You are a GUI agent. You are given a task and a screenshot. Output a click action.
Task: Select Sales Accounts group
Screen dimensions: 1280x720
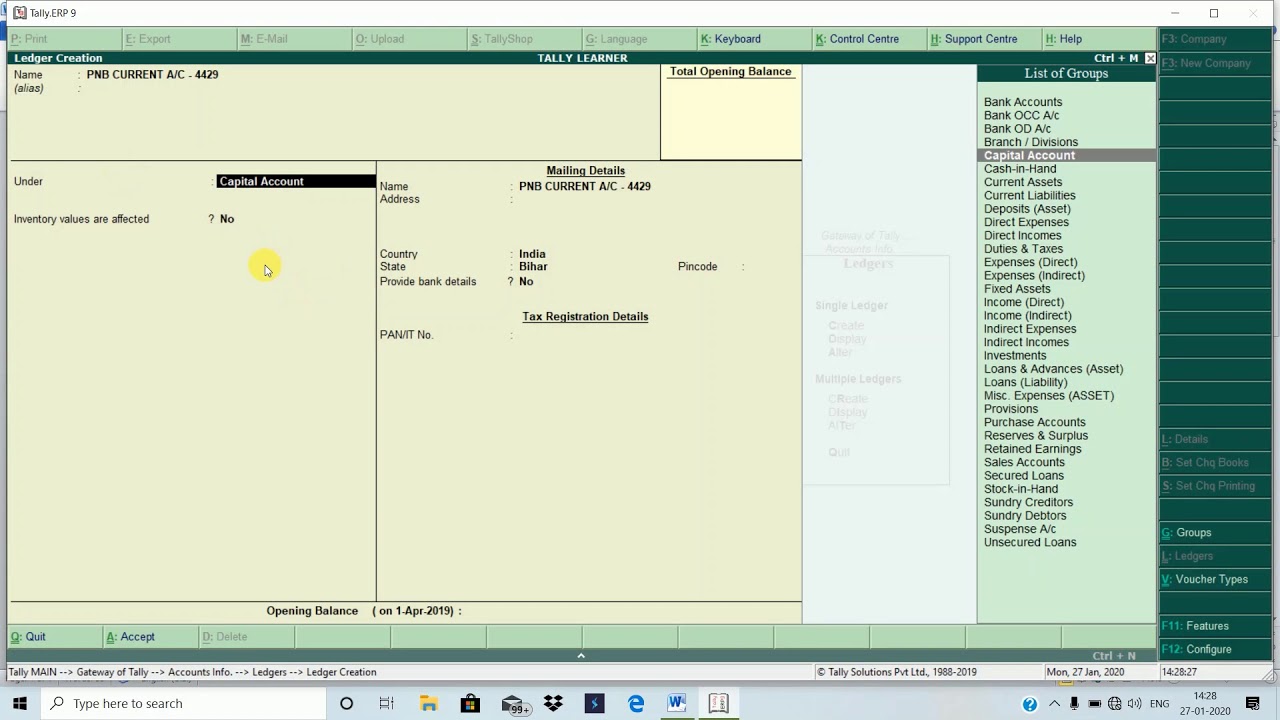(x=1024, y=462)
